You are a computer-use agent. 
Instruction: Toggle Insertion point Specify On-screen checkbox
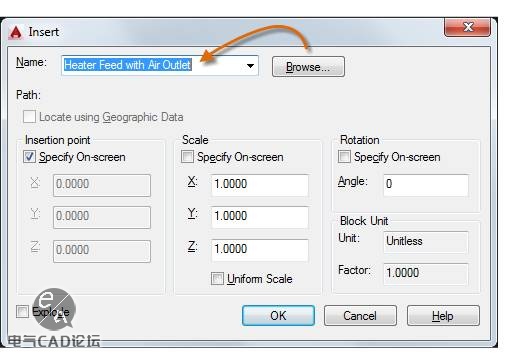click(x=29, y=157)
